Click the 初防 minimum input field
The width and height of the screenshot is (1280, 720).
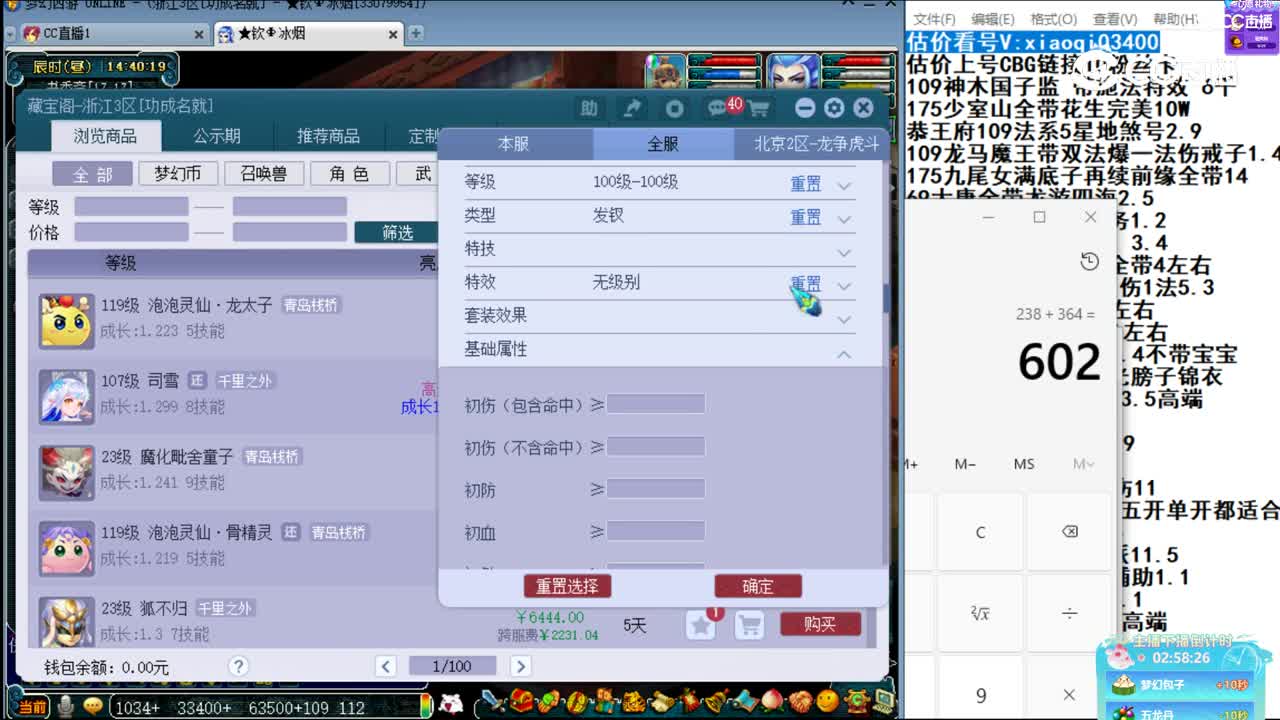[x=656, y=489]
